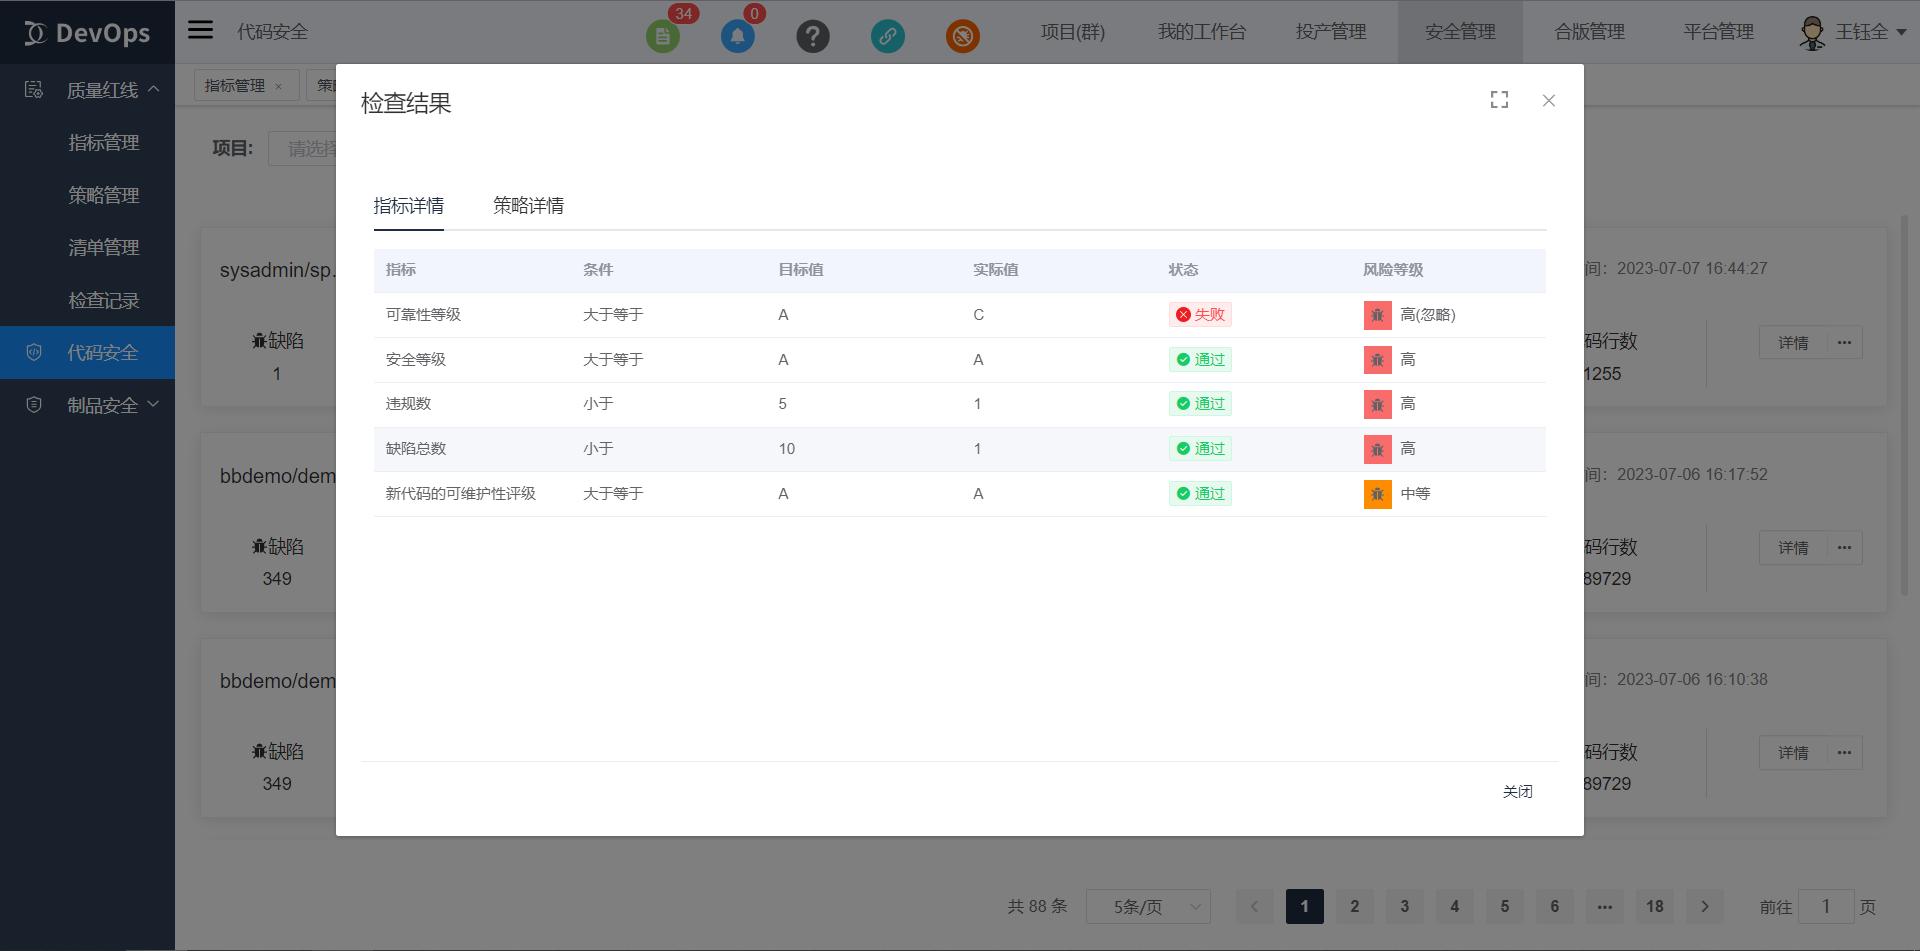Click the teal link icon in top bar

888,36
